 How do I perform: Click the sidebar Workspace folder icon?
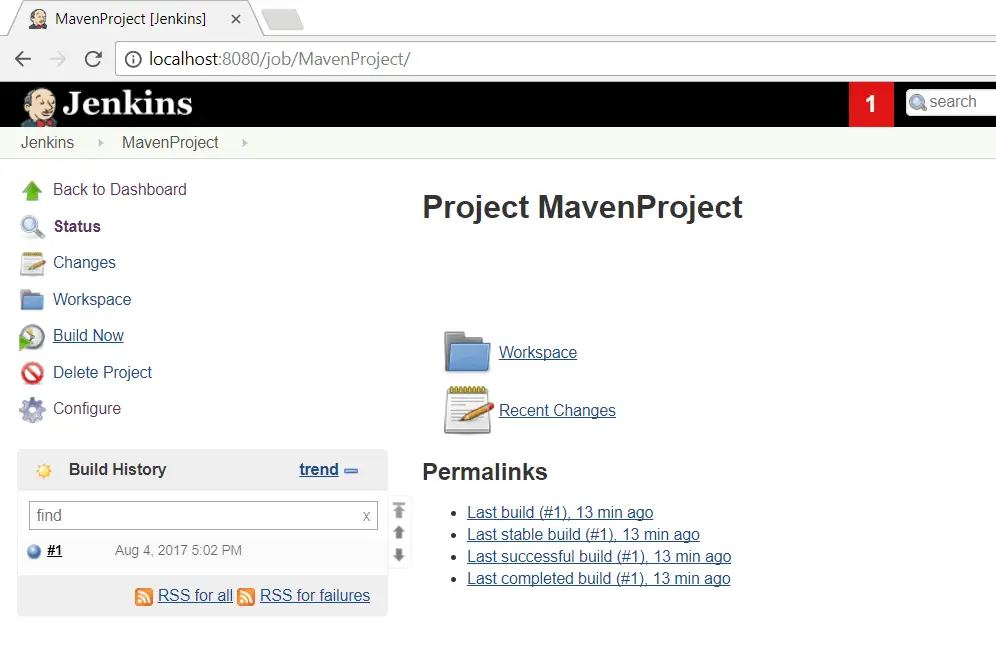(32, 300)
